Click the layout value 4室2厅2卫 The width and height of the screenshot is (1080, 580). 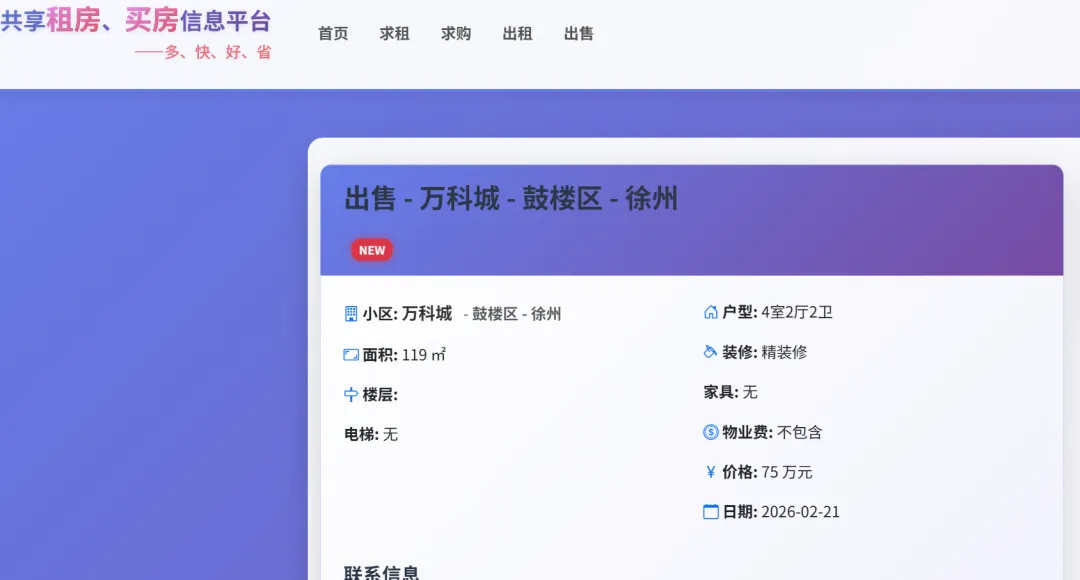pos(797,312)
